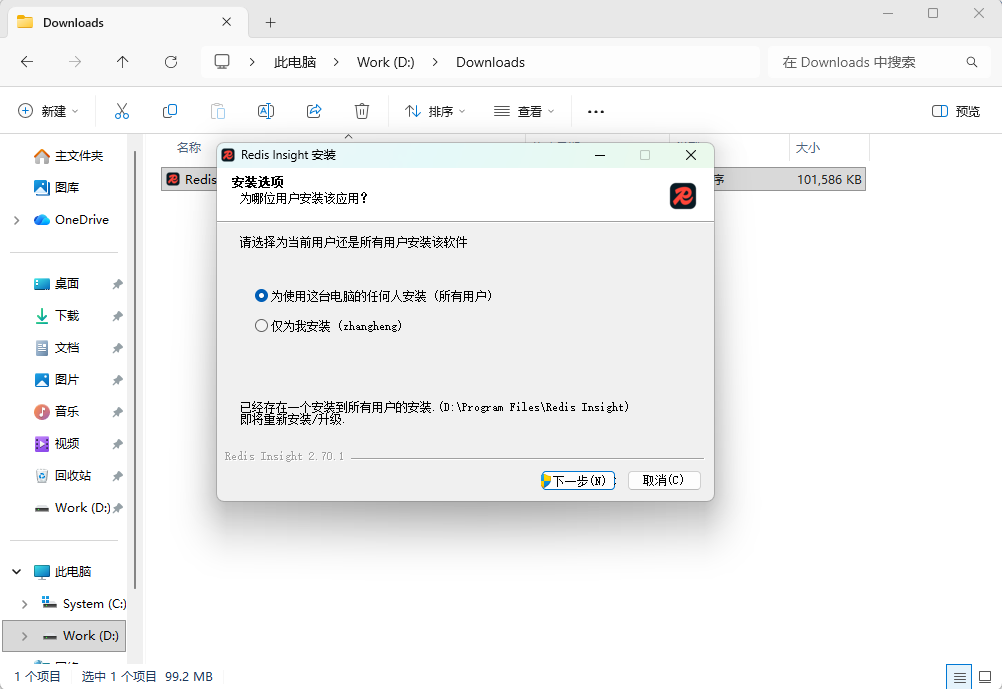1002x689 pixels.
Task: Unpin 桌面 using its pin icon
Action: coord(118,284)
